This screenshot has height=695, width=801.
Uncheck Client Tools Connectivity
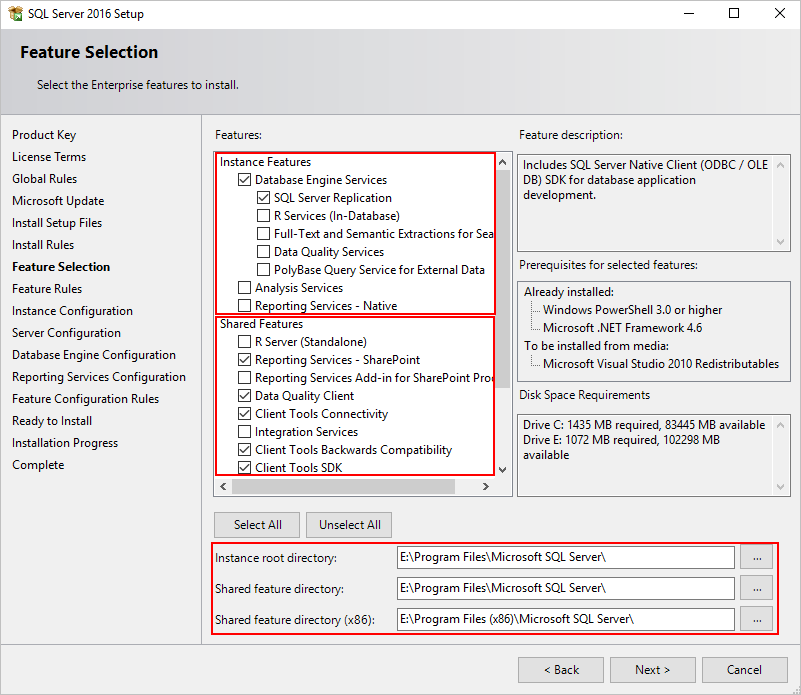coord(244,413)
